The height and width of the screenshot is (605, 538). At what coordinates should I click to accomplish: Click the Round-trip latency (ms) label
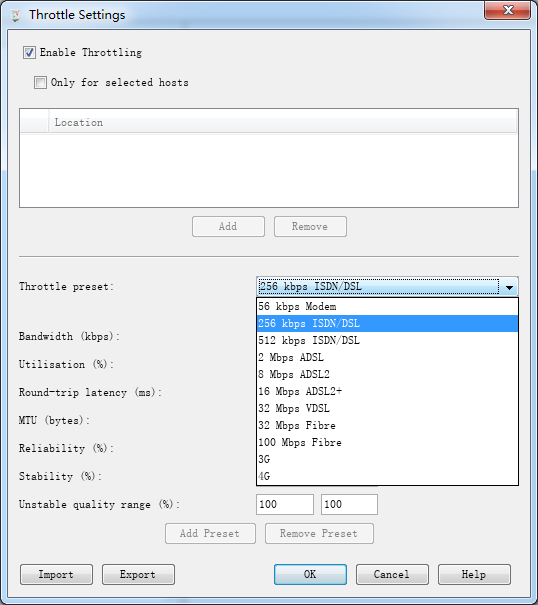coord(90,392)
